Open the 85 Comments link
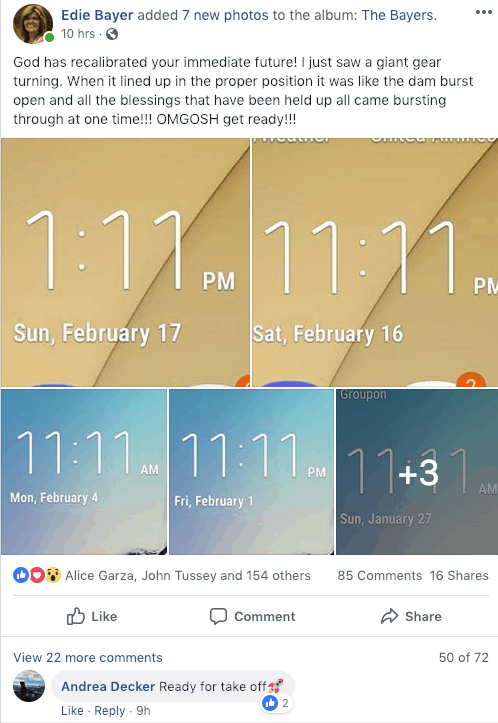 tap(379, 575)
